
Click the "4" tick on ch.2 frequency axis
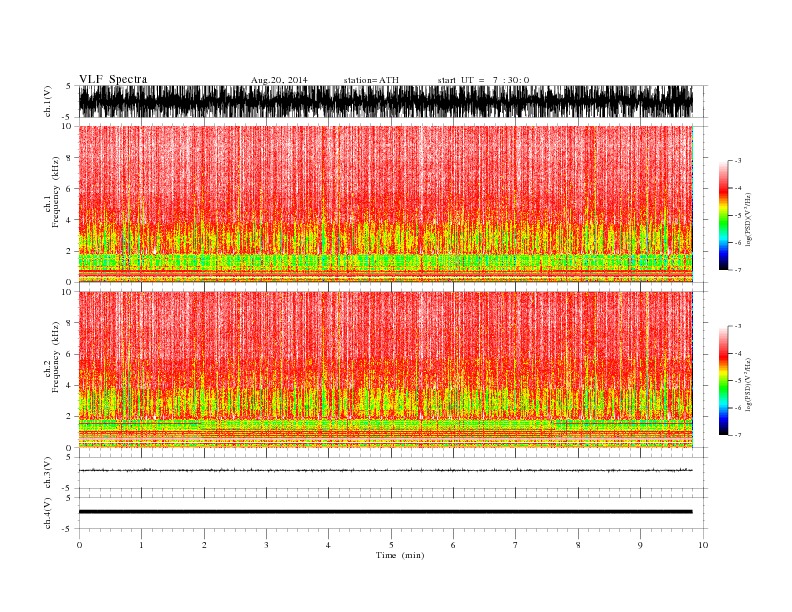click(x=69, y=385)
